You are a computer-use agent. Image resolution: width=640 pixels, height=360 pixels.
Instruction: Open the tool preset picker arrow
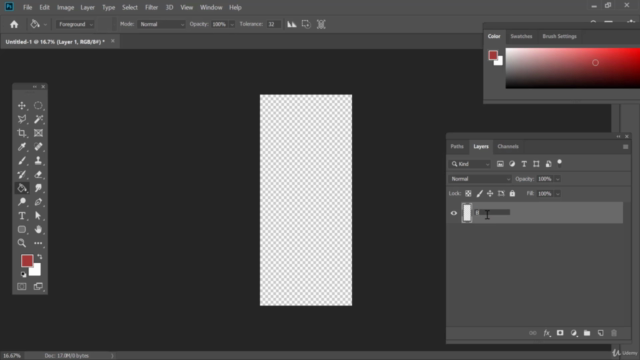tap(45, 25)
